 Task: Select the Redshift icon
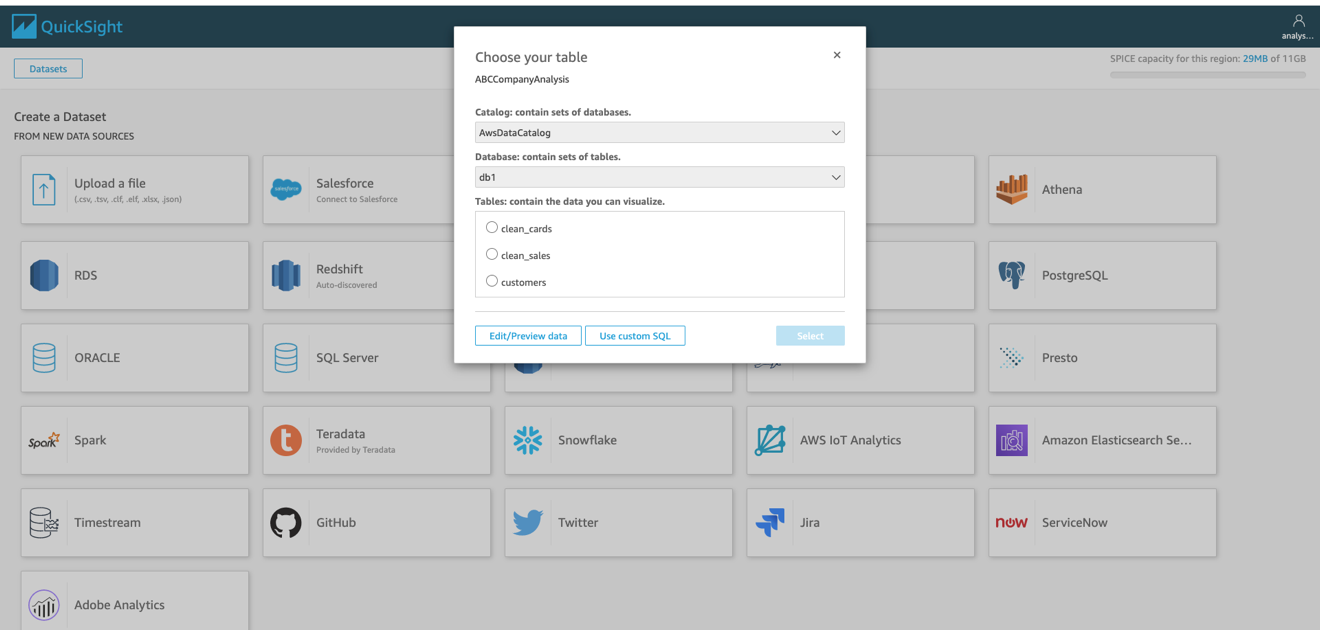point(286,275)
